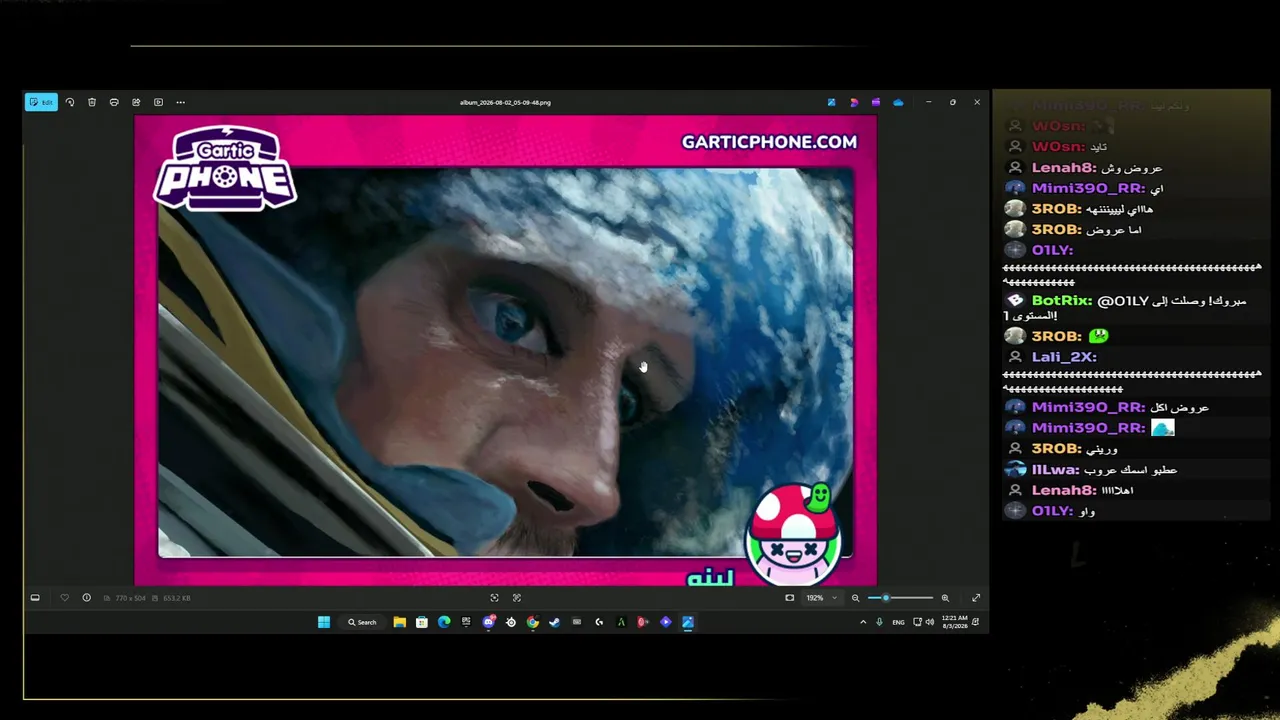Open the OneDrive cloud icon in Photos
This screenshot has width=1280, height=720.
point(898,102)
